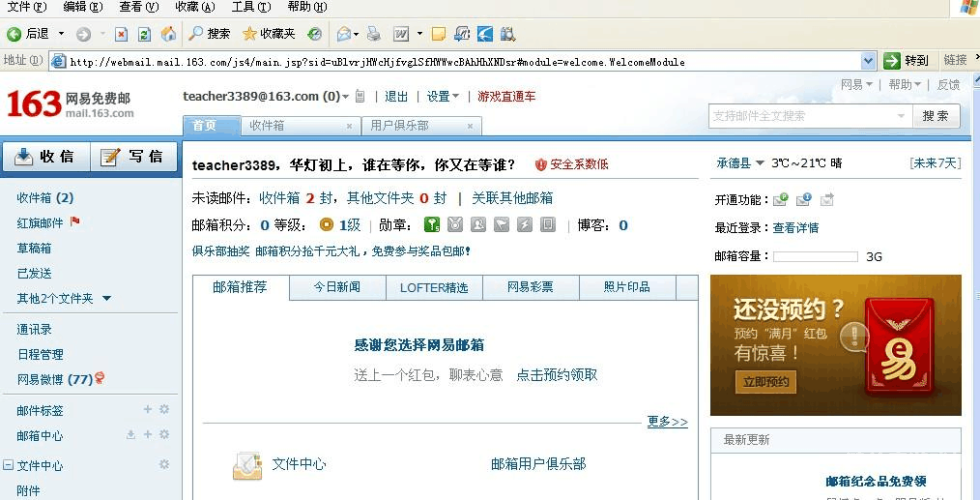This screenshot has width=980, height=500.
Task: Click the browser Print icon
Action: [374, 34]
